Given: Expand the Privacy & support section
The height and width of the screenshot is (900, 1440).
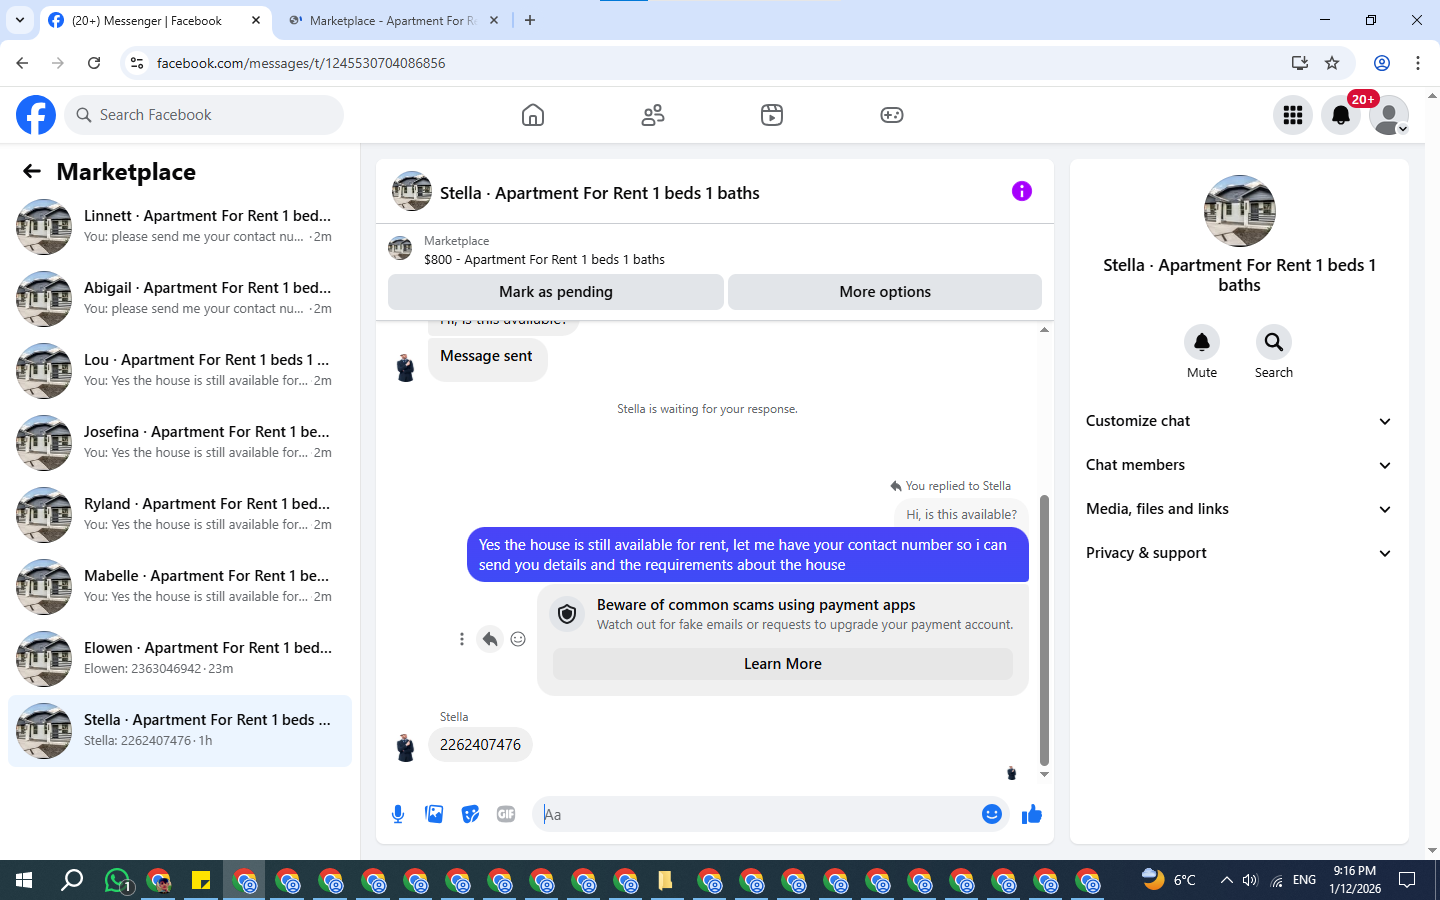Looking at the screenshot, I should [x=1239, y=553].
